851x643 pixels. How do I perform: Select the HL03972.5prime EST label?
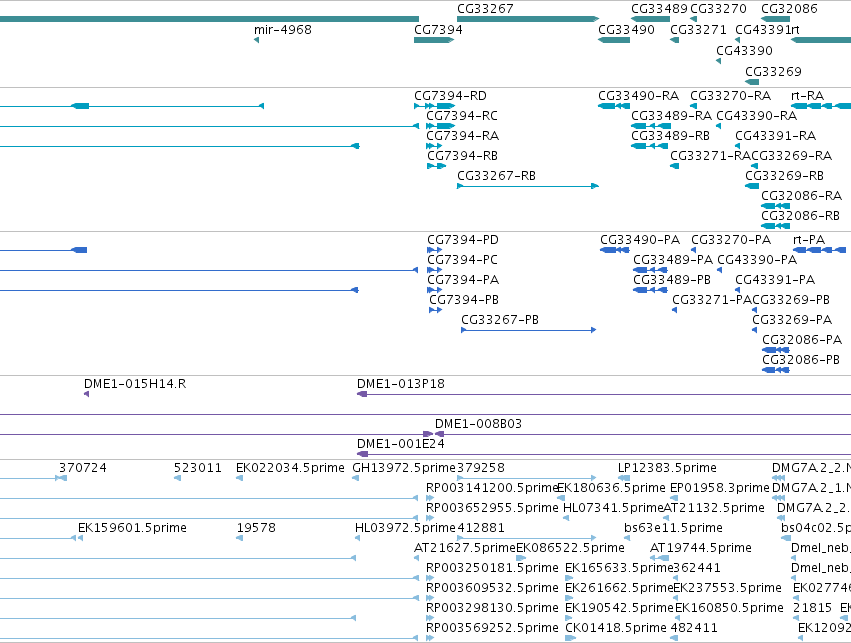(x=405, y=529)
